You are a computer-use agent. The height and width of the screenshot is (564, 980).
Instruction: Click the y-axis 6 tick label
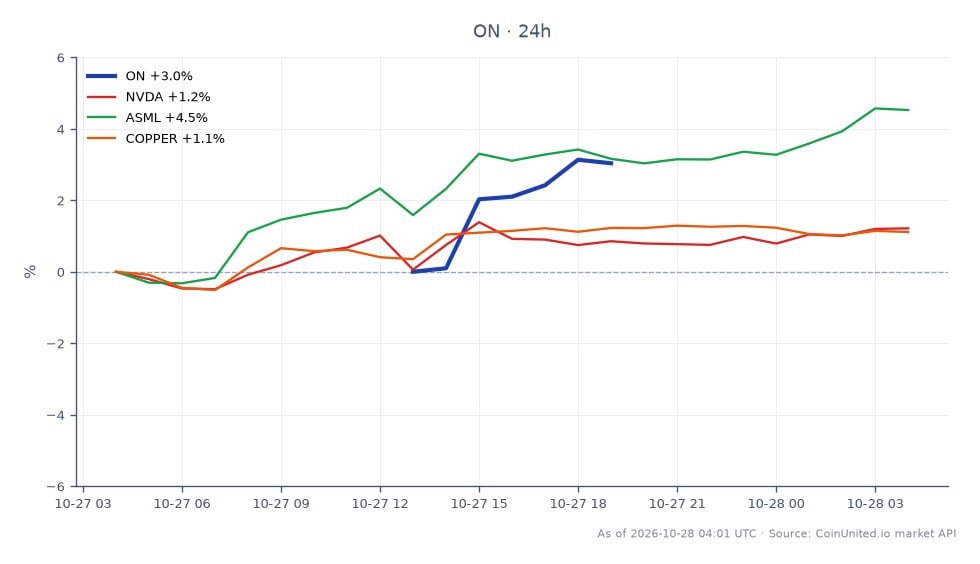(x=61, y=58)
